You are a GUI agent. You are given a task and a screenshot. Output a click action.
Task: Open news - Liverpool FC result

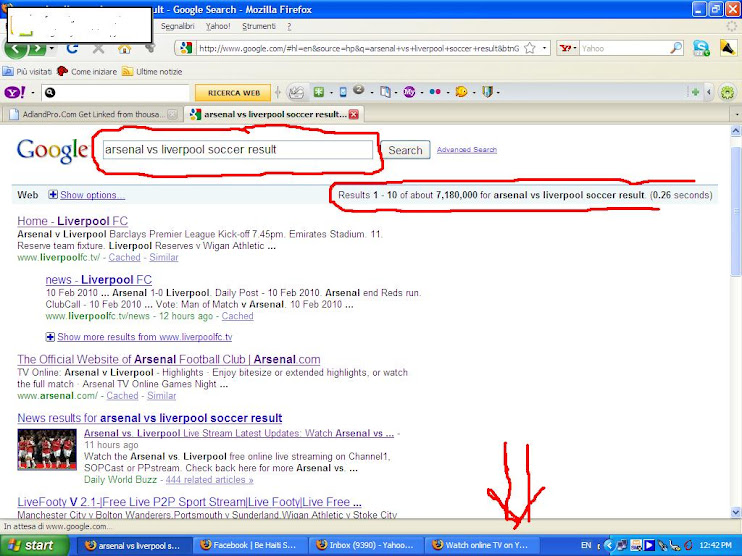tap(98, 280)
